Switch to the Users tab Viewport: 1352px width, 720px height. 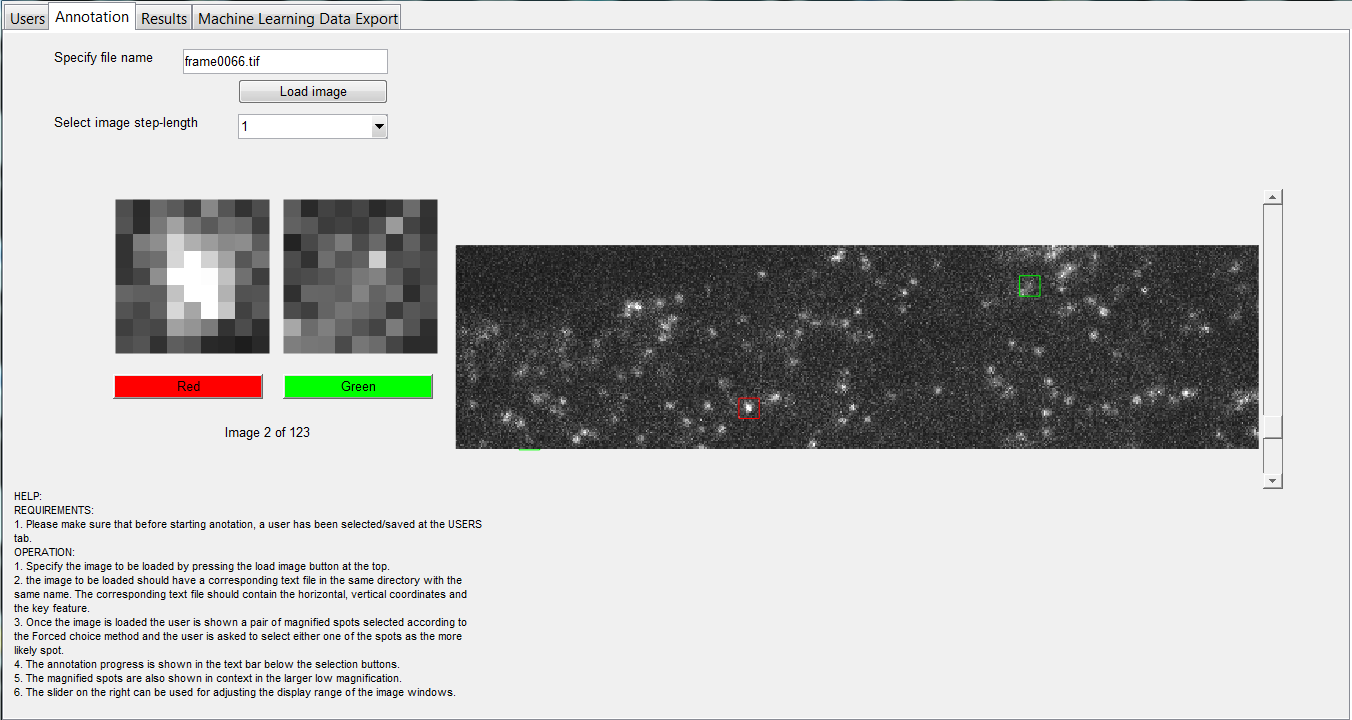(27, 18)
